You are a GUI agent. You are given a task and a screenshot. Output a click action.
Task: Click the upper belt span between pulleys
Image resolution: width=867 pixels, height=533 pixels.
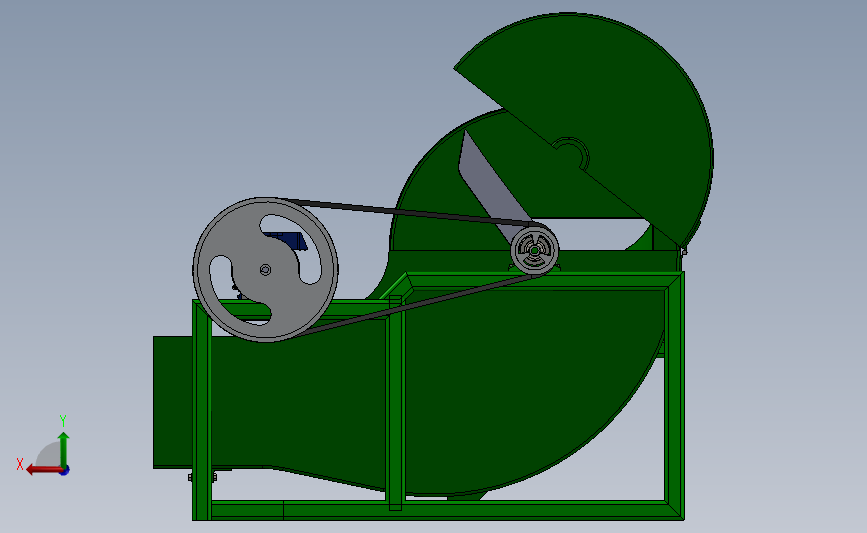pyautogui.click(x=409, y=212)
